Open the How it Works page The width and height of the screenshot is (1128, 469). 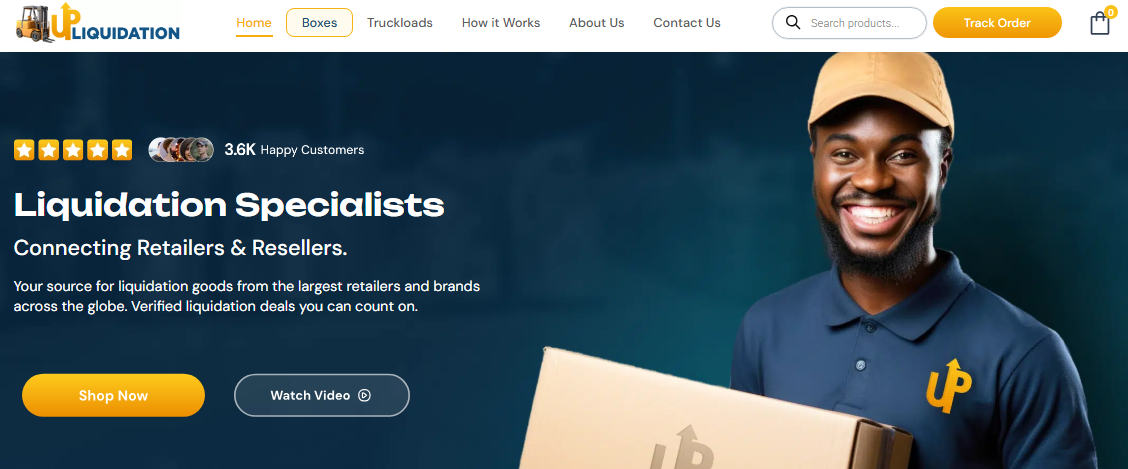point(501,22)
